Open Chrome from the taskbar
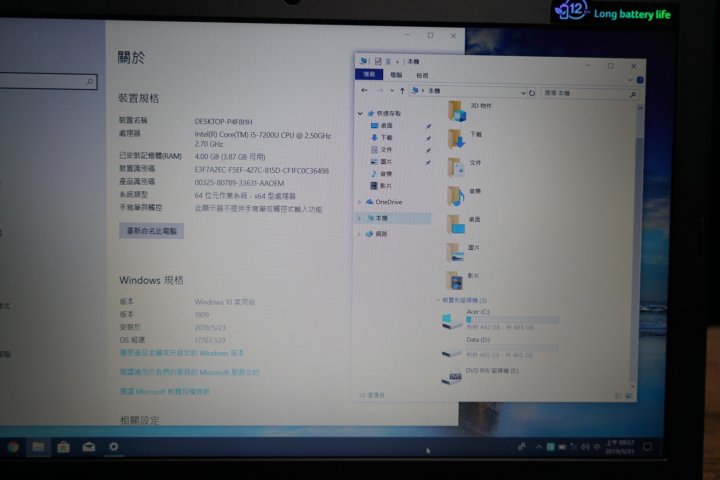720x480 pixels. coord(13,446)
